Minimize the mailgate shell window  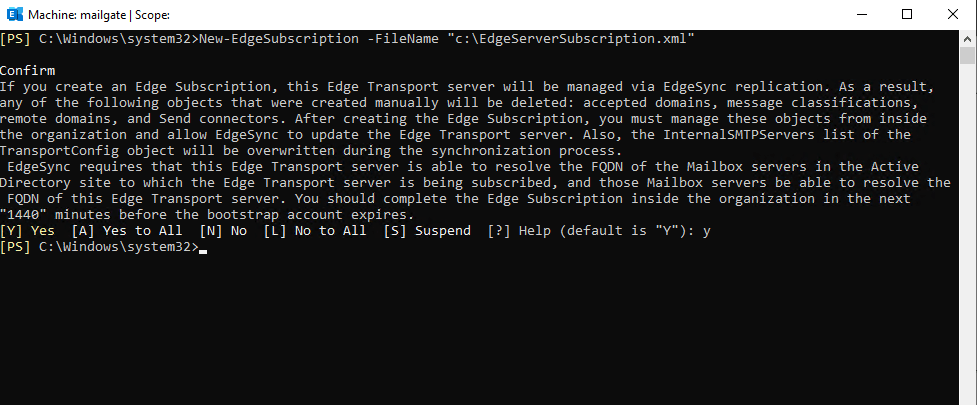point(862,14)
